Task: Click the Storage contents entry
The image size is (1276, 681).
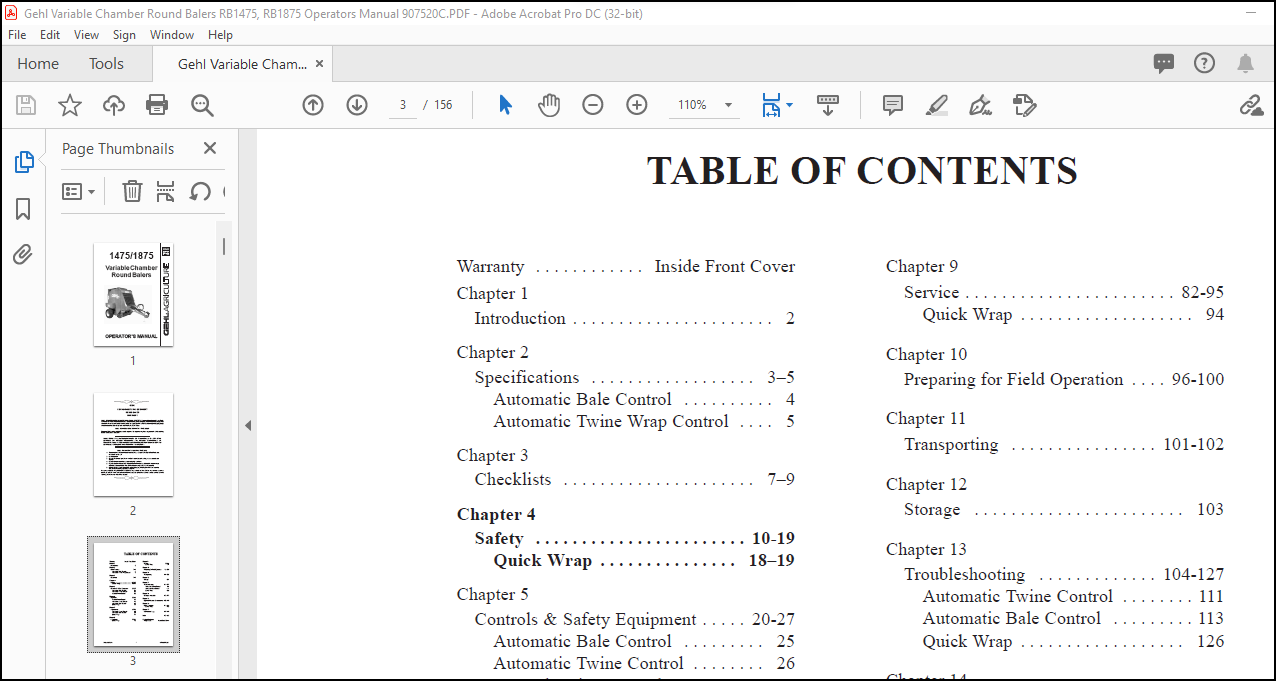Action: point(1064,509)
